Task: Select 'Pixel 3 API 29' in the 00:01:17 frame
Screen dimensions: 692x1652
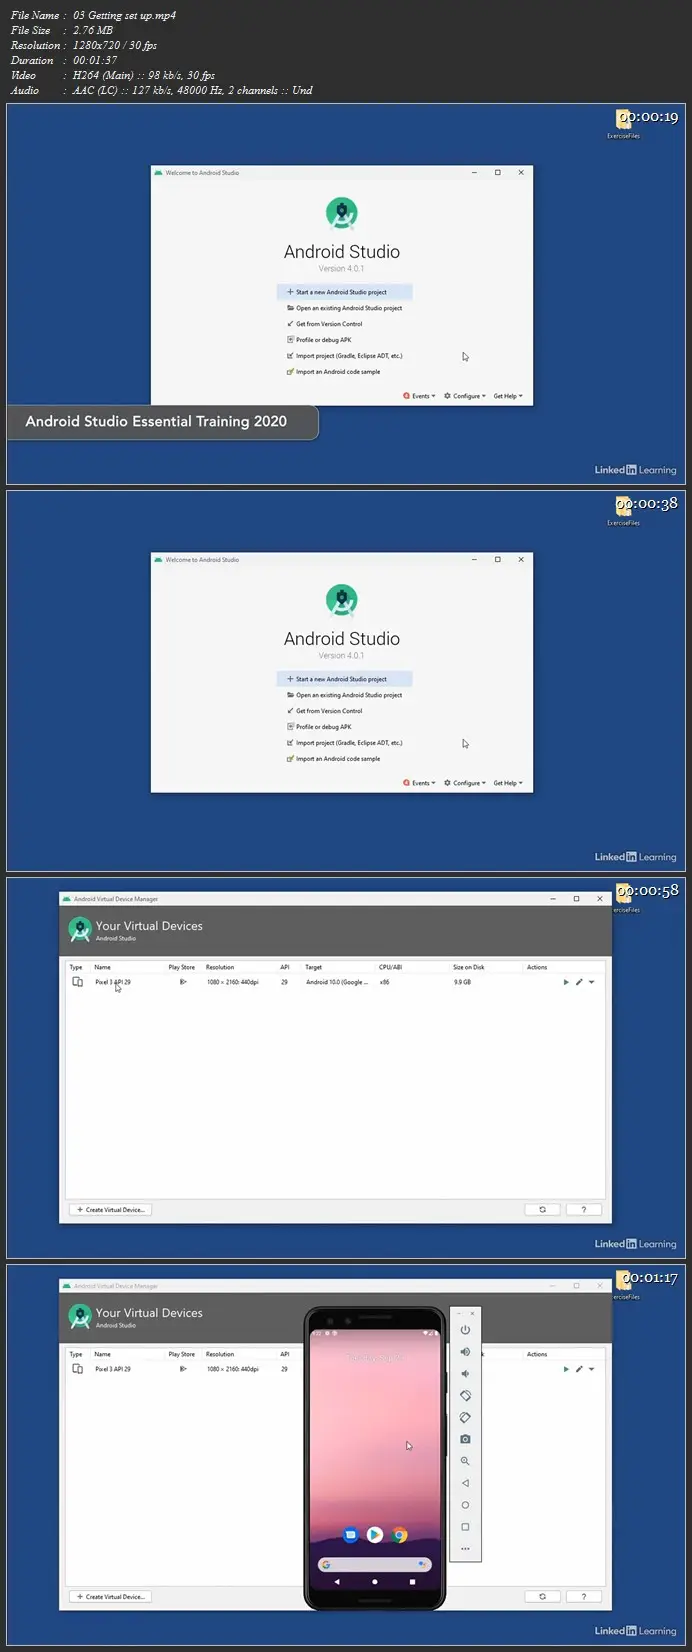Action: [x=113, y=1369]
